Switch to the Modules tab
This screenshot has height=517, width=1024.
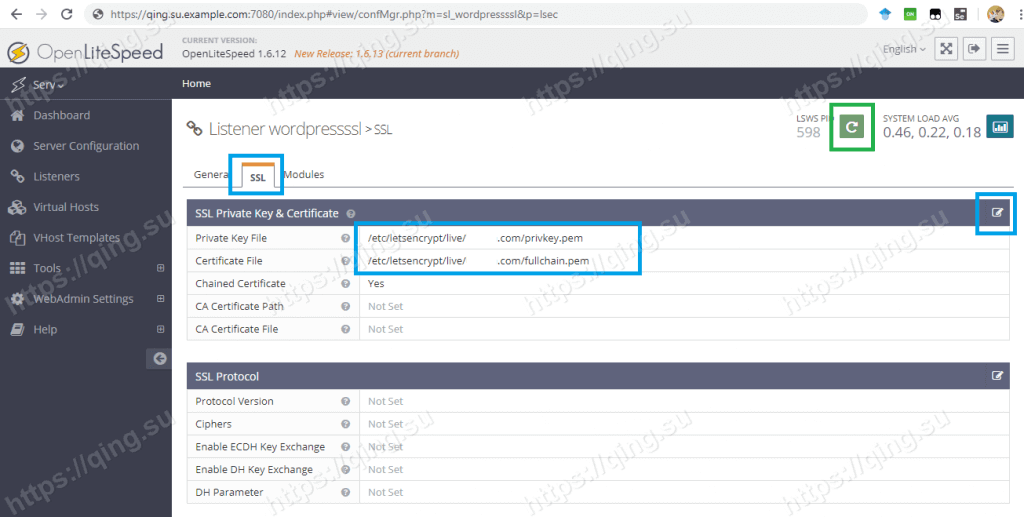[x=304, y=174]
